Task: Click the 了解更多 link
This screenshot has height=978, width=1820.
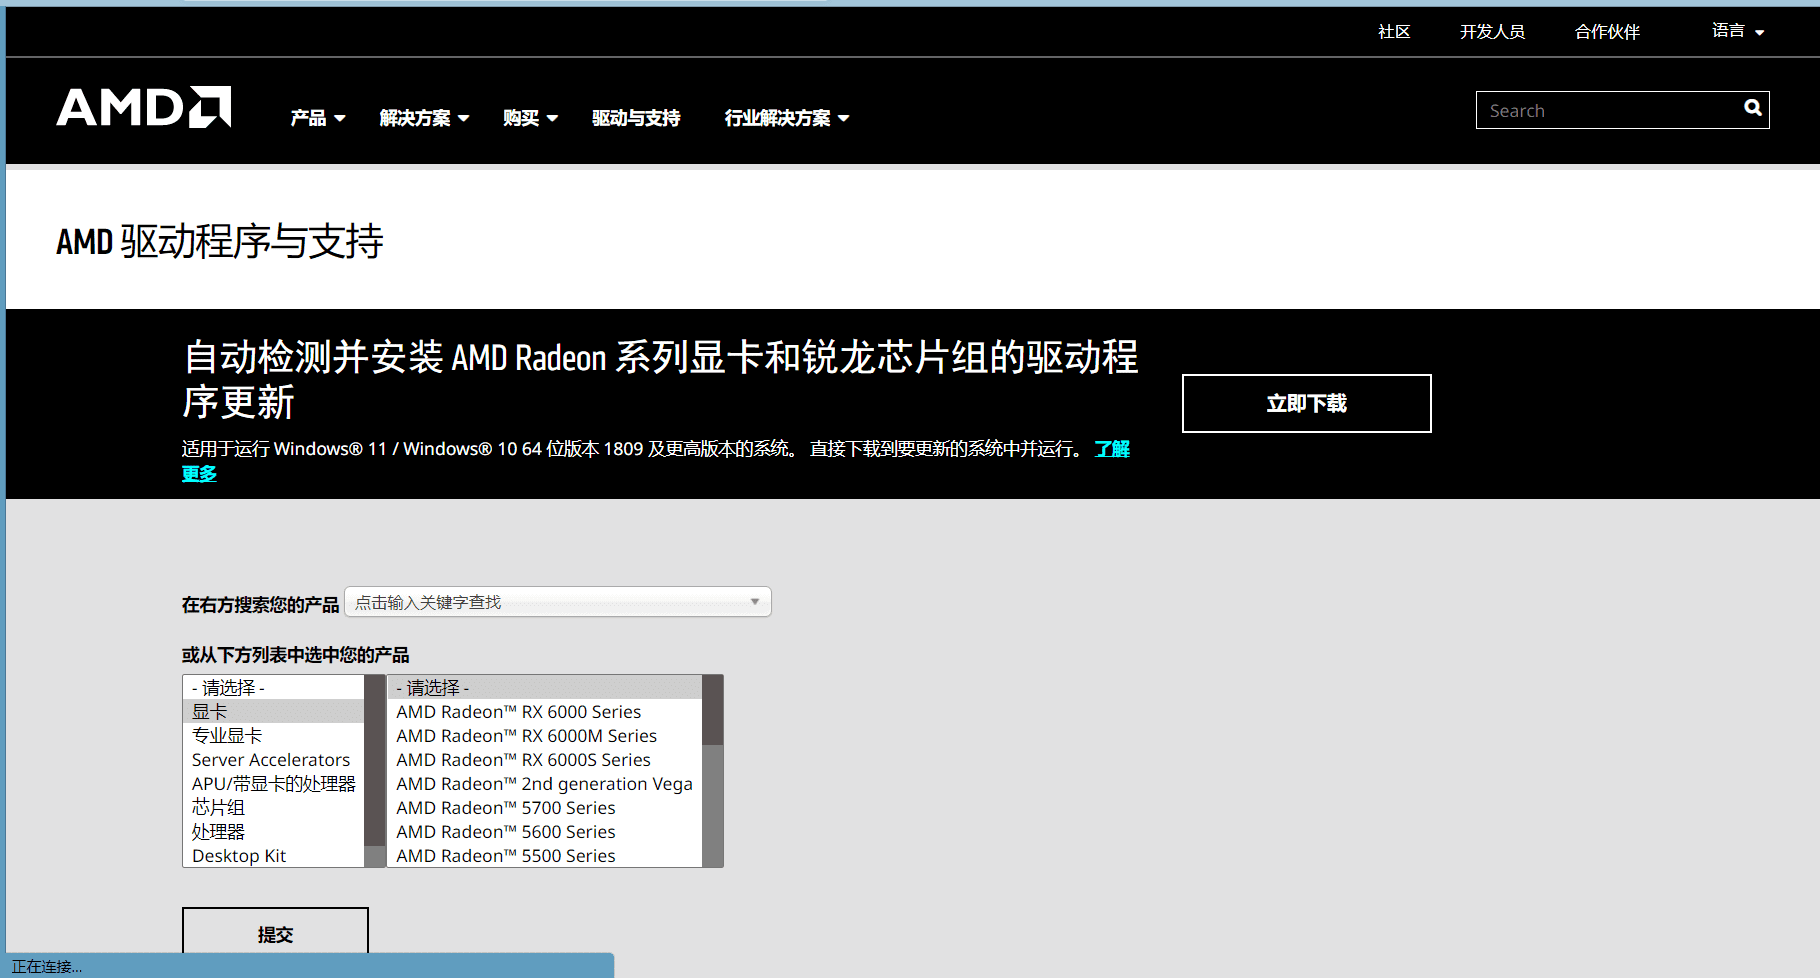Action: [1111, 449]
